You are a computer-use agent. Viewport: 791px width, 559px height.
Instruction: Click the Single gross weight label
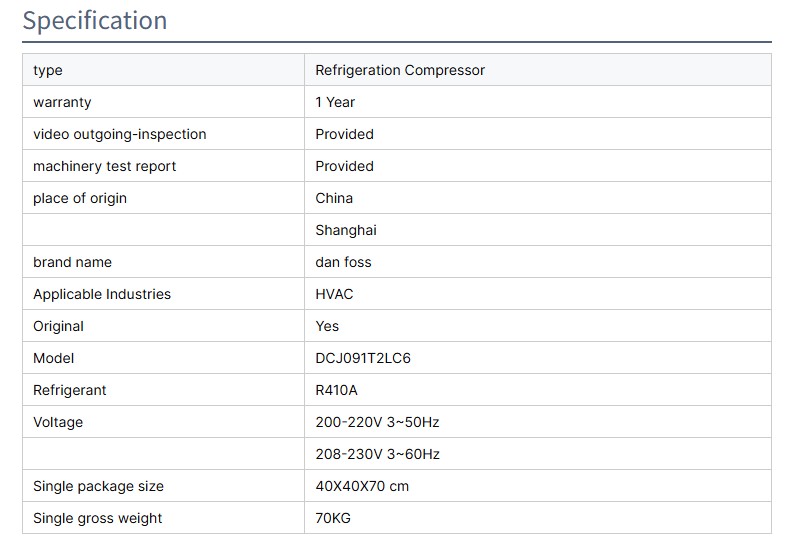98,518
